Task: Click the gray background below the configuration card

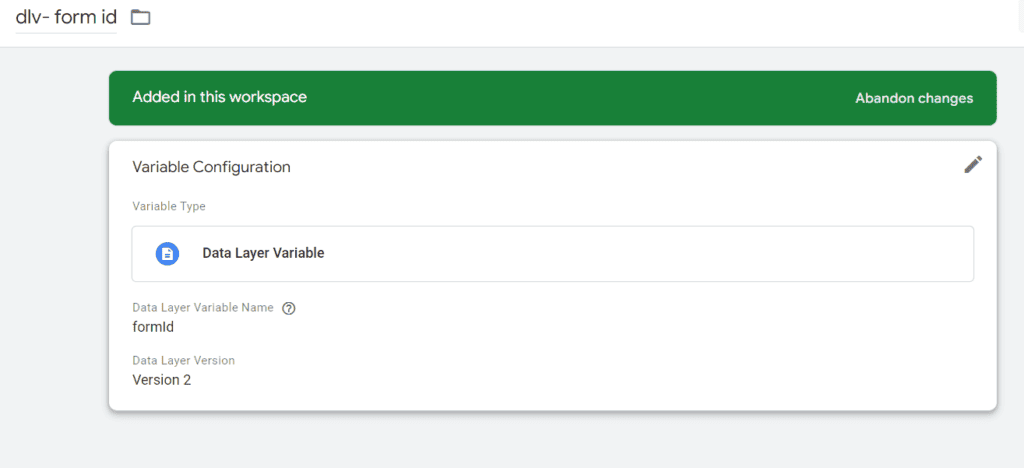Action: [552, 440]
